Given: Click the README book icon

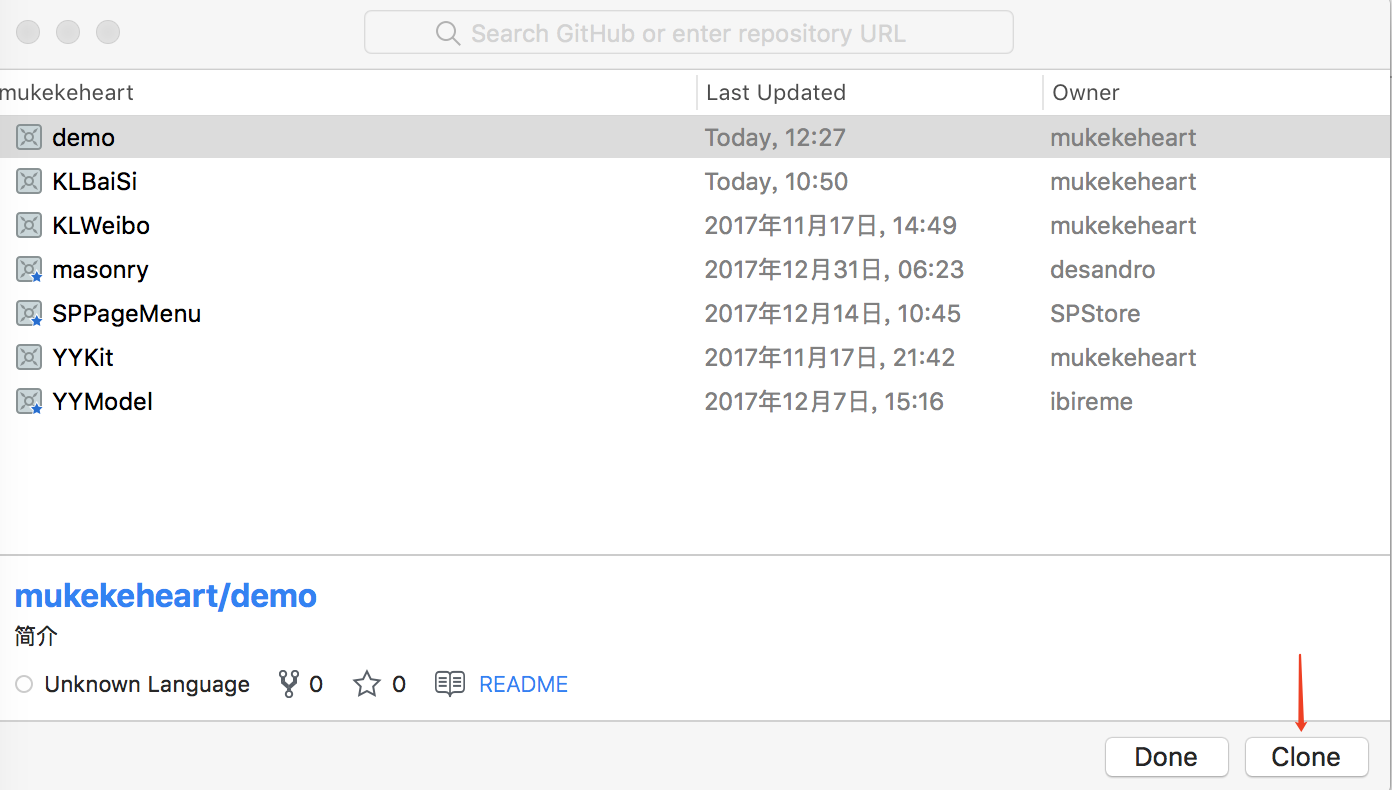Looking at the screenshot, I should tap(450, 684).
